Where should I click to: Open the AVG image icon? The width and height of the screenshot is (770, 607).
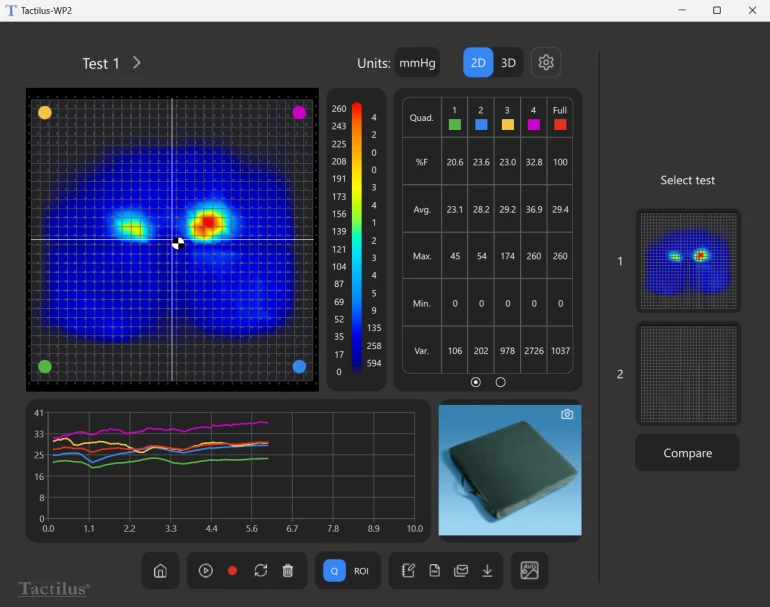(529, 571)
